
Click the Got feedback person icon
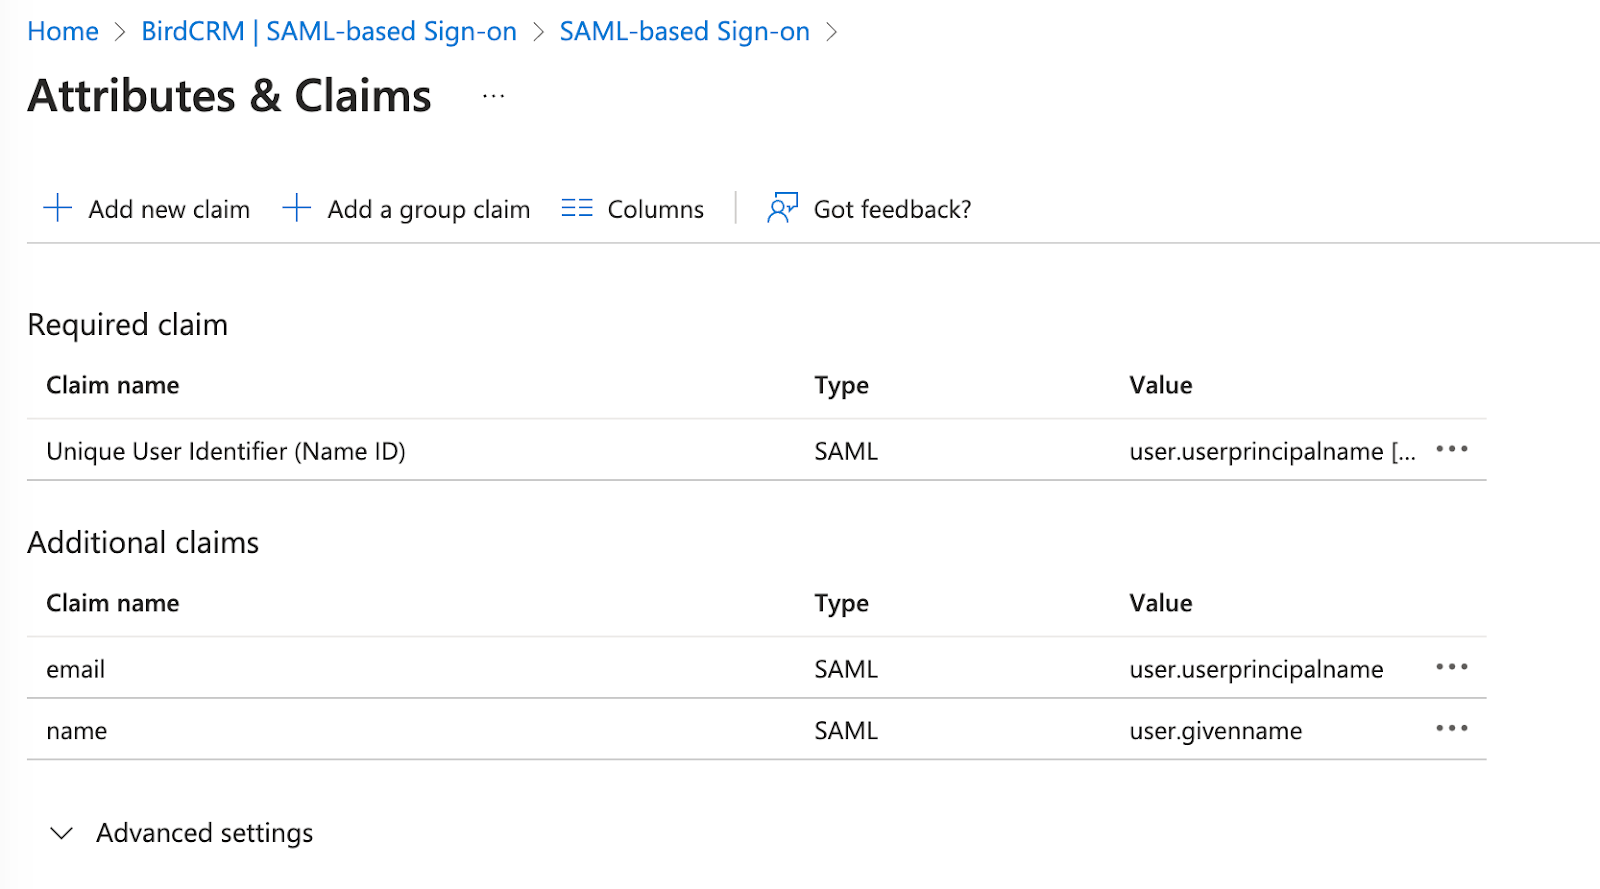[x=782, y=208]
